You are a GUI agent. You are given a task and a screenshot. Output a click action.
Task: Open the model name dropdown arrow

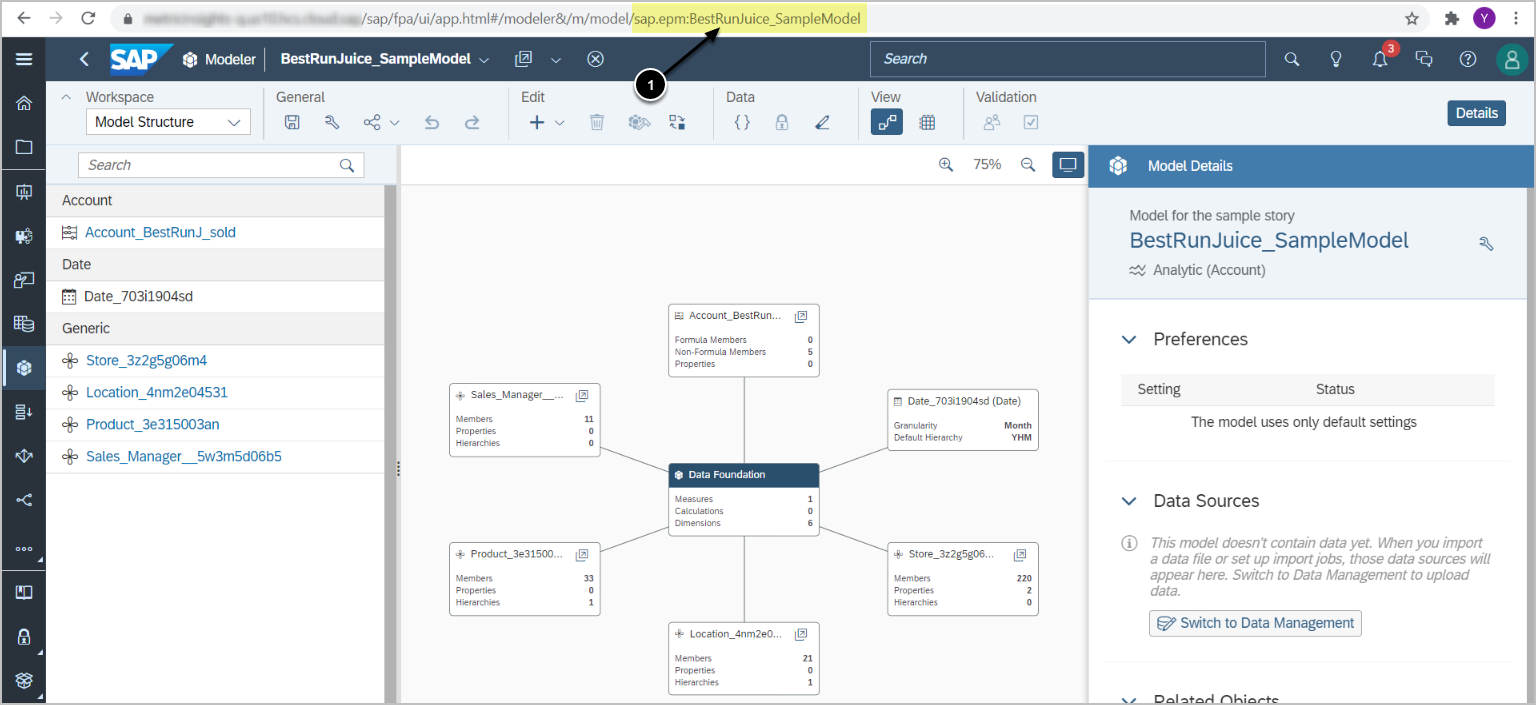(484, 60)
